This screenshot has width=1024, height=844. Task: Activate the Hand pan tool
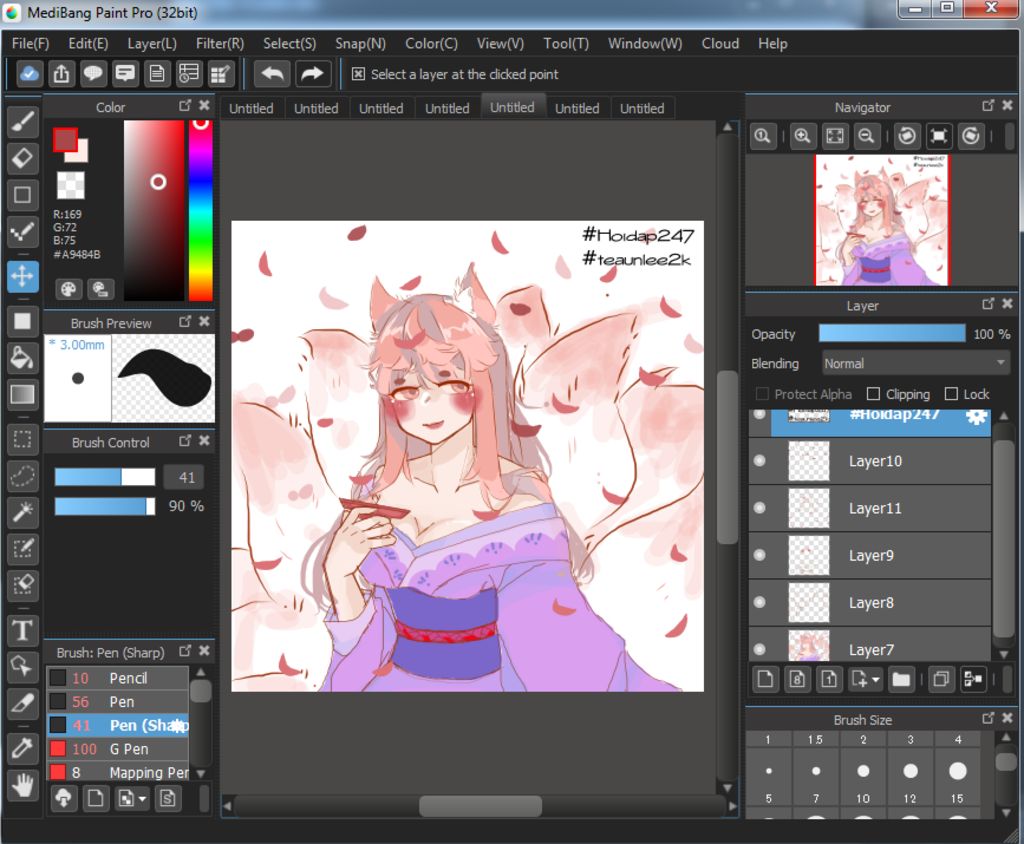(23, 785)
